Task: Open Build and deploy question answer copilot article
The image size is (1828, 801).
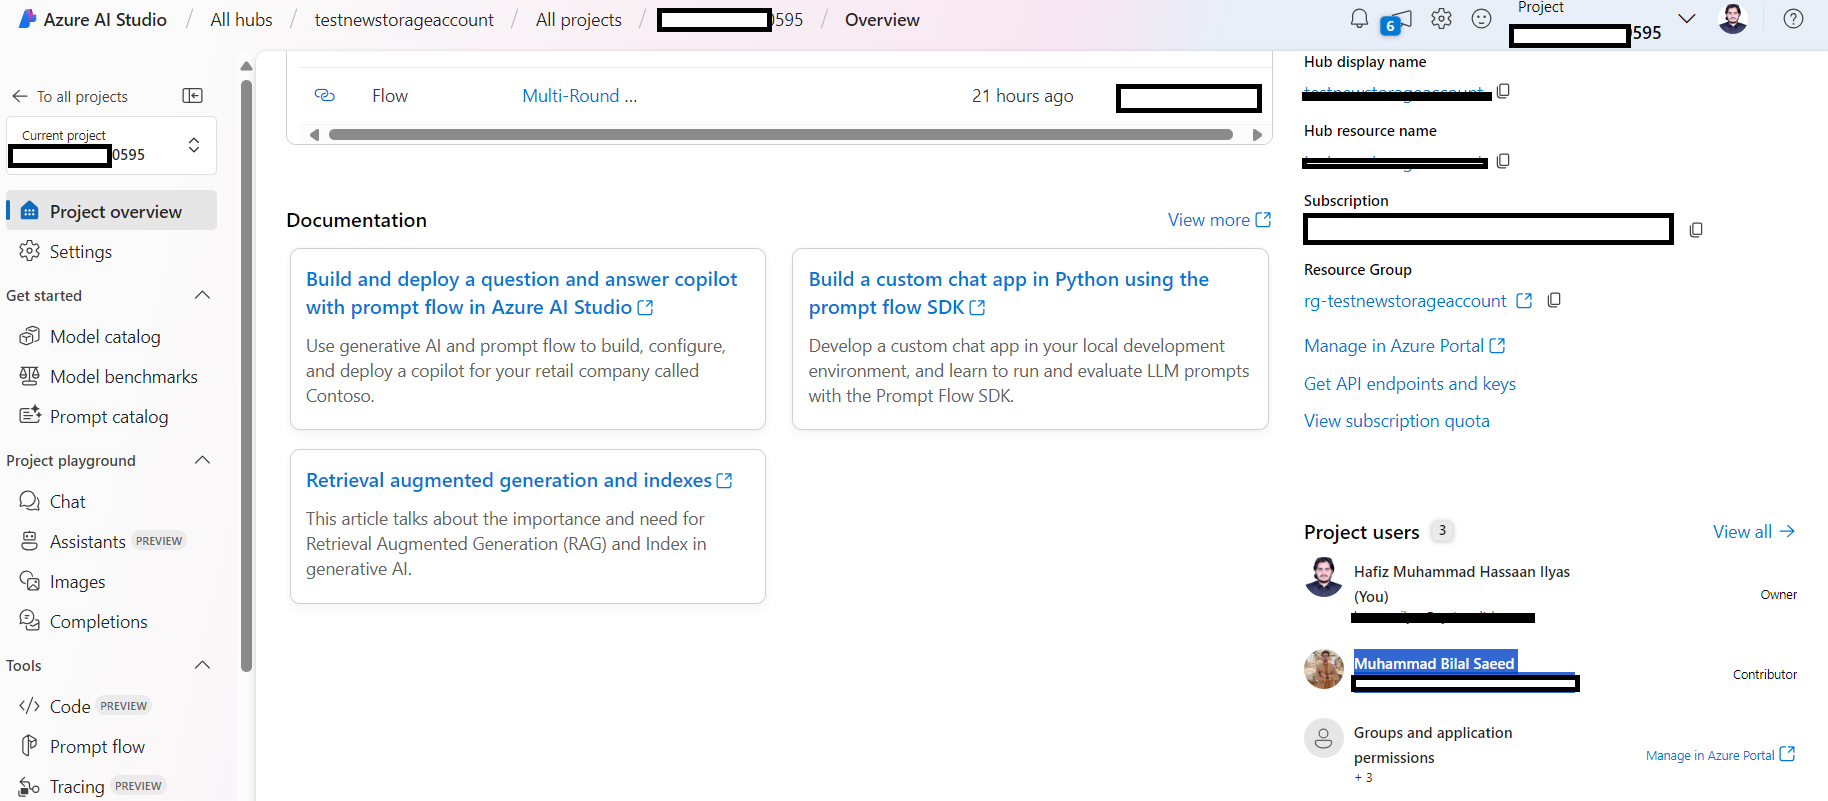Action: pos(521,293)
